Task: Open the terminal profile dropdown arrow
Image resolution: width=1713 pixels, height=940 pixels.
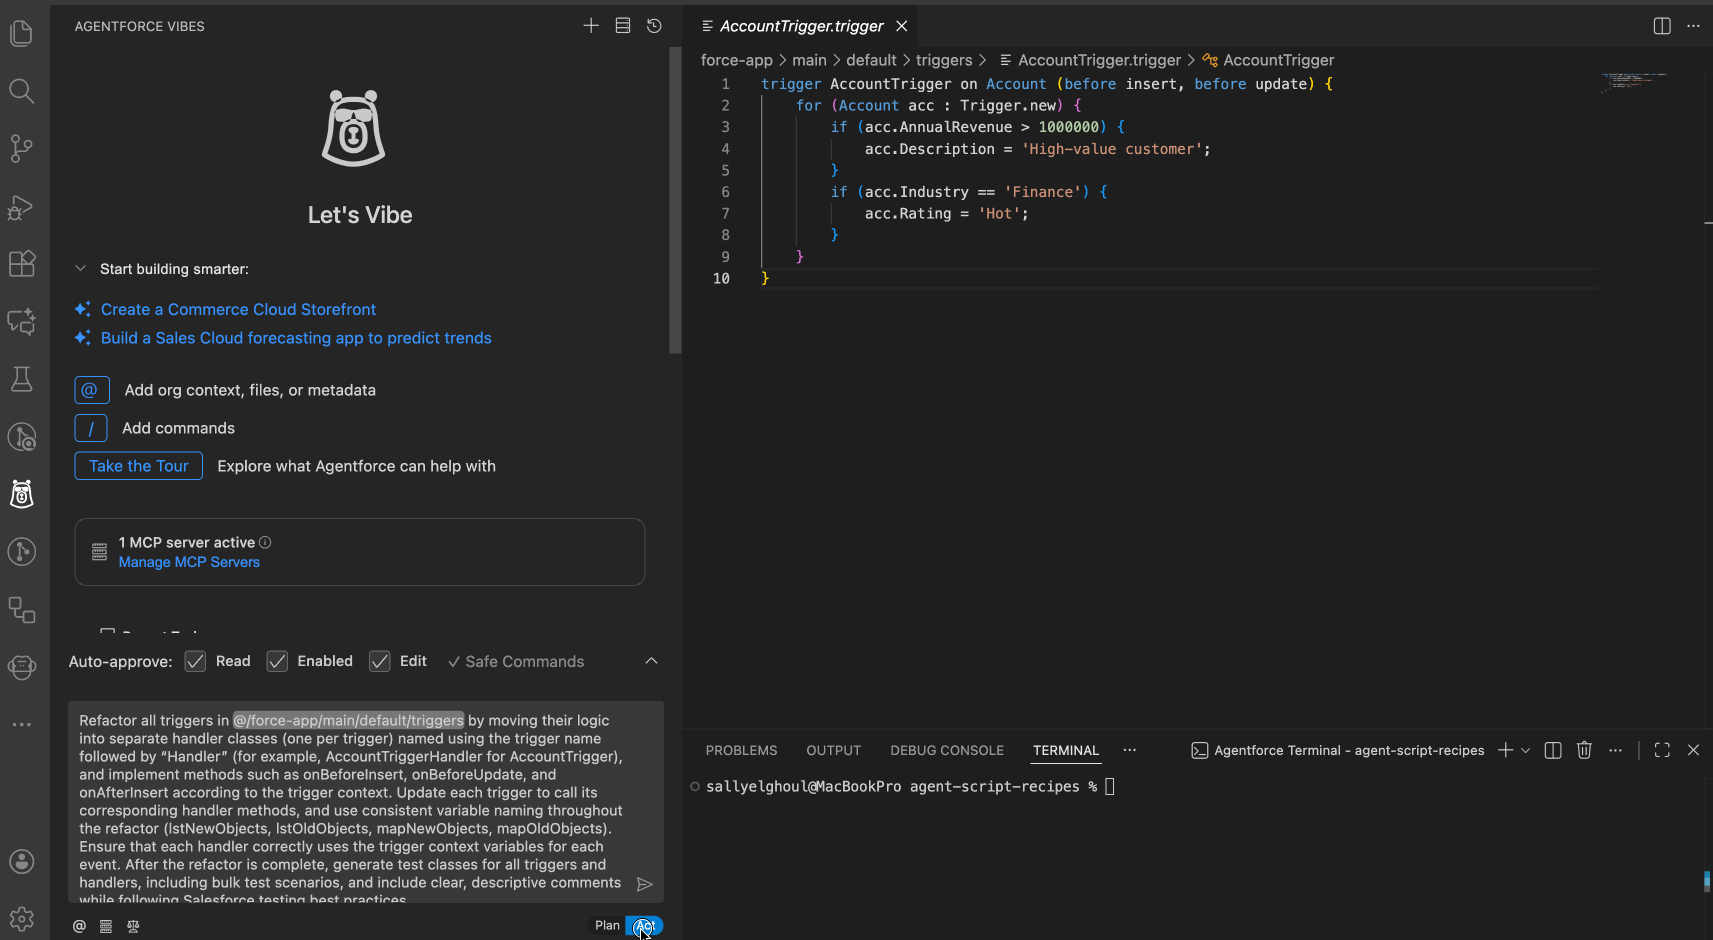Action: point(1524,750)
